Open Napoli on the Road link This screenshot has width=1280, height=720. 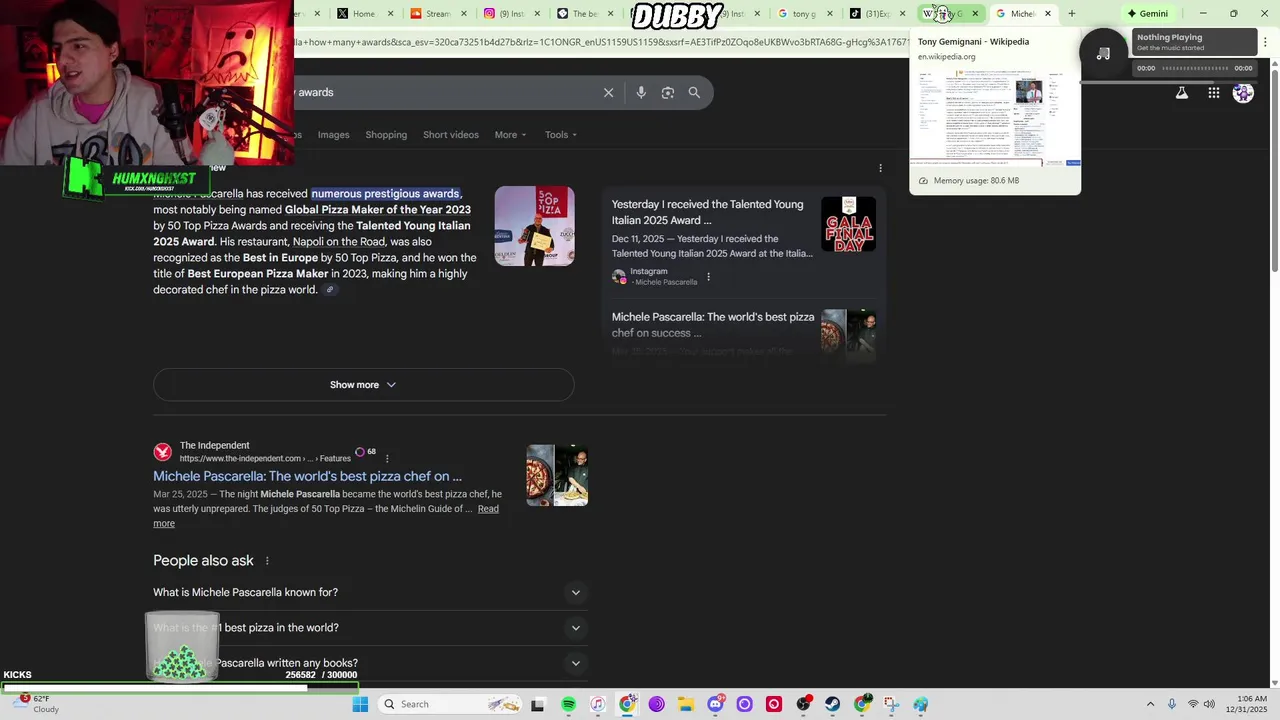click(x=339, y=242)
